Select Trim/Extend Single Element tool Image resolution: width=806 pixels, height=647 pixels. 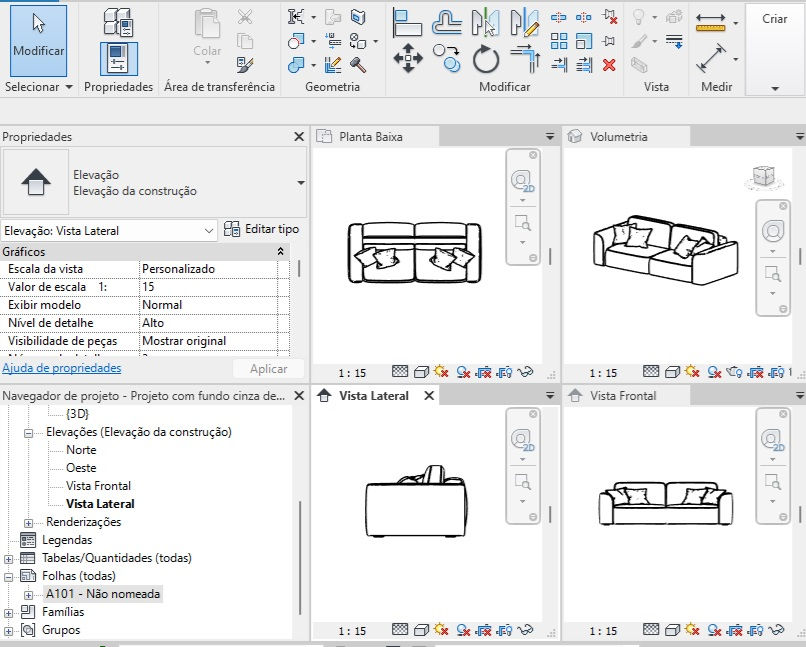(x=559, y=65)
